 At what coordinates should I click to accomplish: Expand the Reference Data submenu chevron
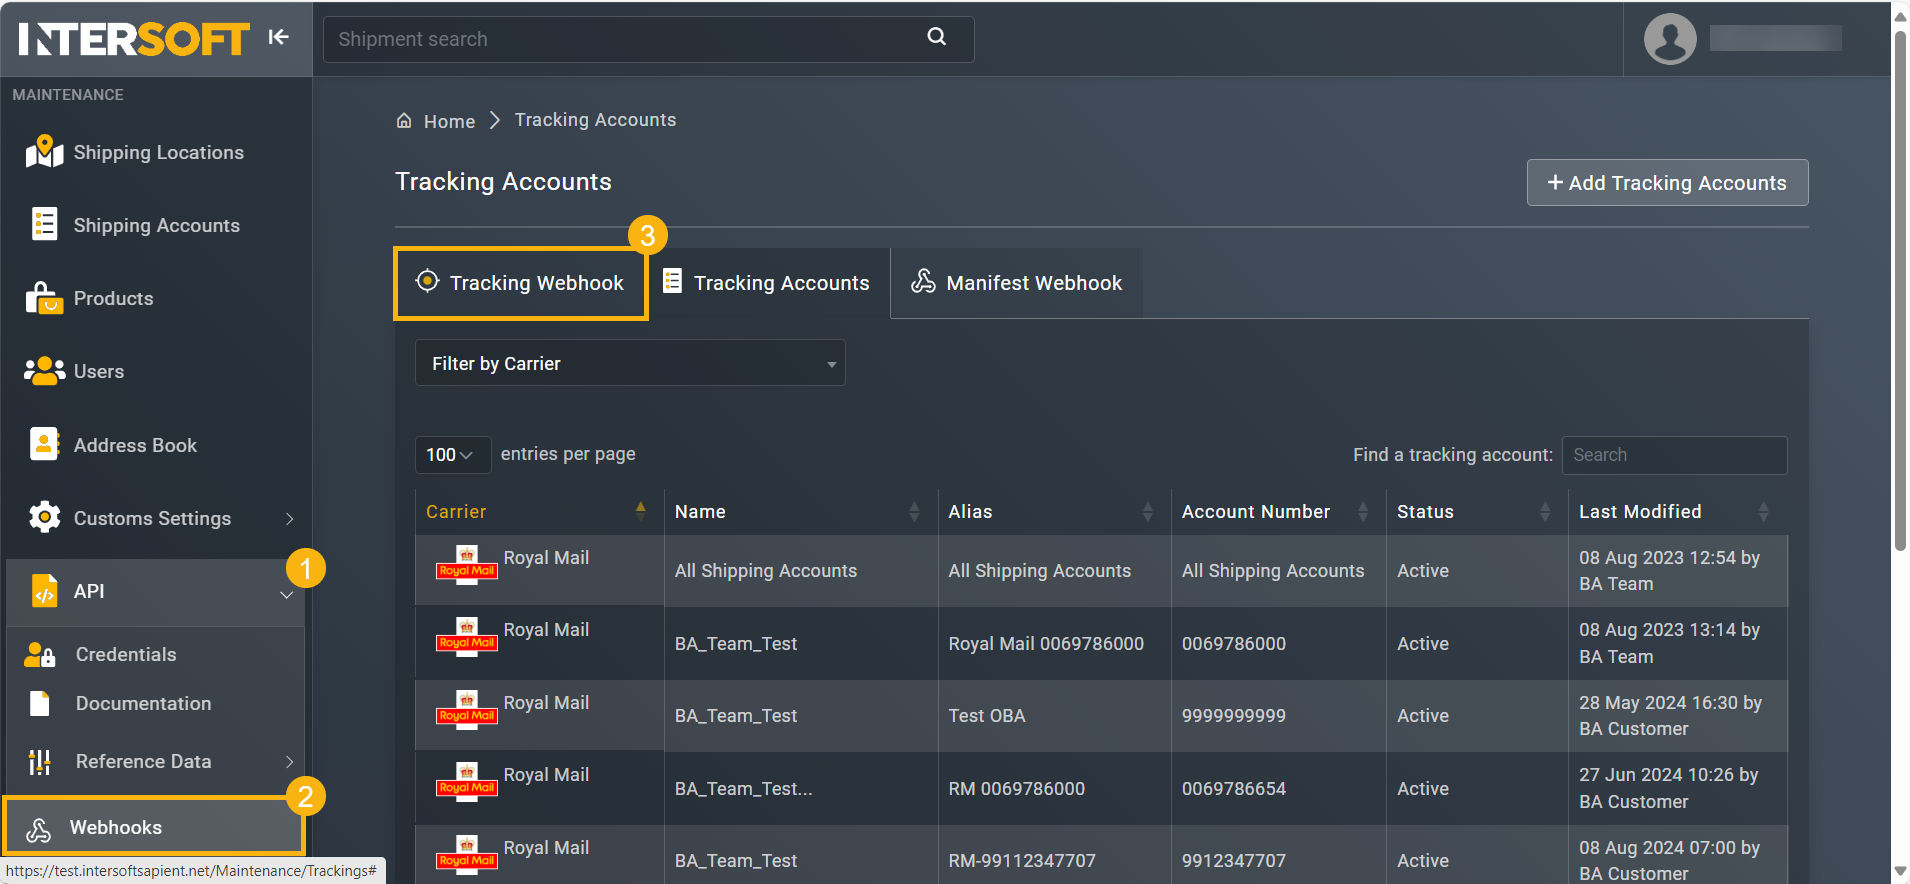[289, 762]
